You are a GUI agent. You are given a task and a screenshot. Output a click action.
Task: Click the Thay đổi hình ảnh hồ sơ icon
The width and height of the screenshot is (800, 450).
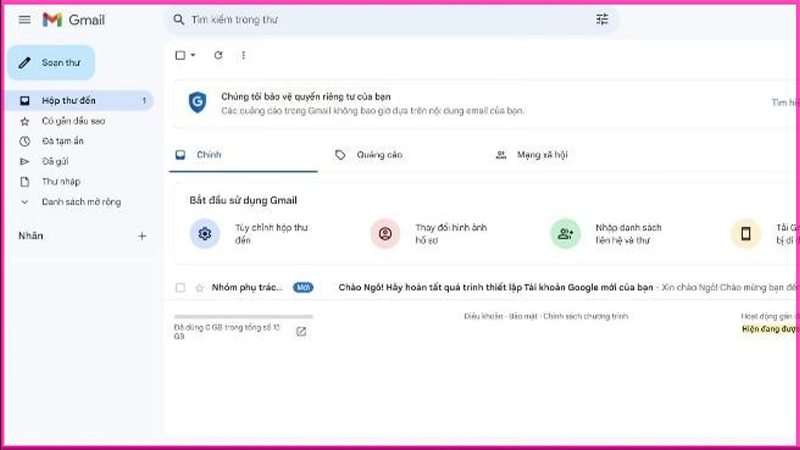[x=385, y=234]
